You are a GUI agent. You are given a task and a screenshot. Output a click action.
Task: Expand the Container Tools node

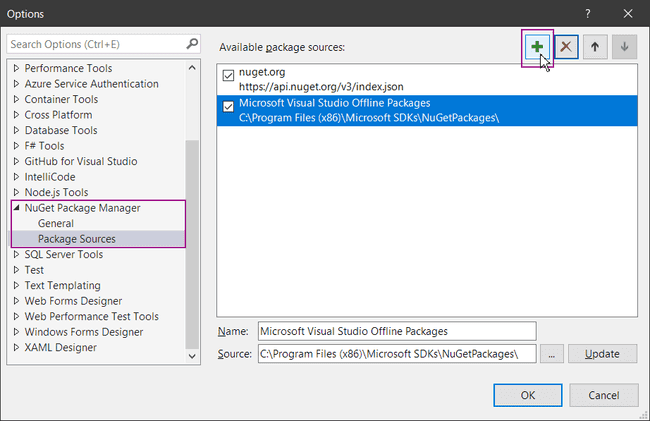pyautogui.click(x=16, y=100)
